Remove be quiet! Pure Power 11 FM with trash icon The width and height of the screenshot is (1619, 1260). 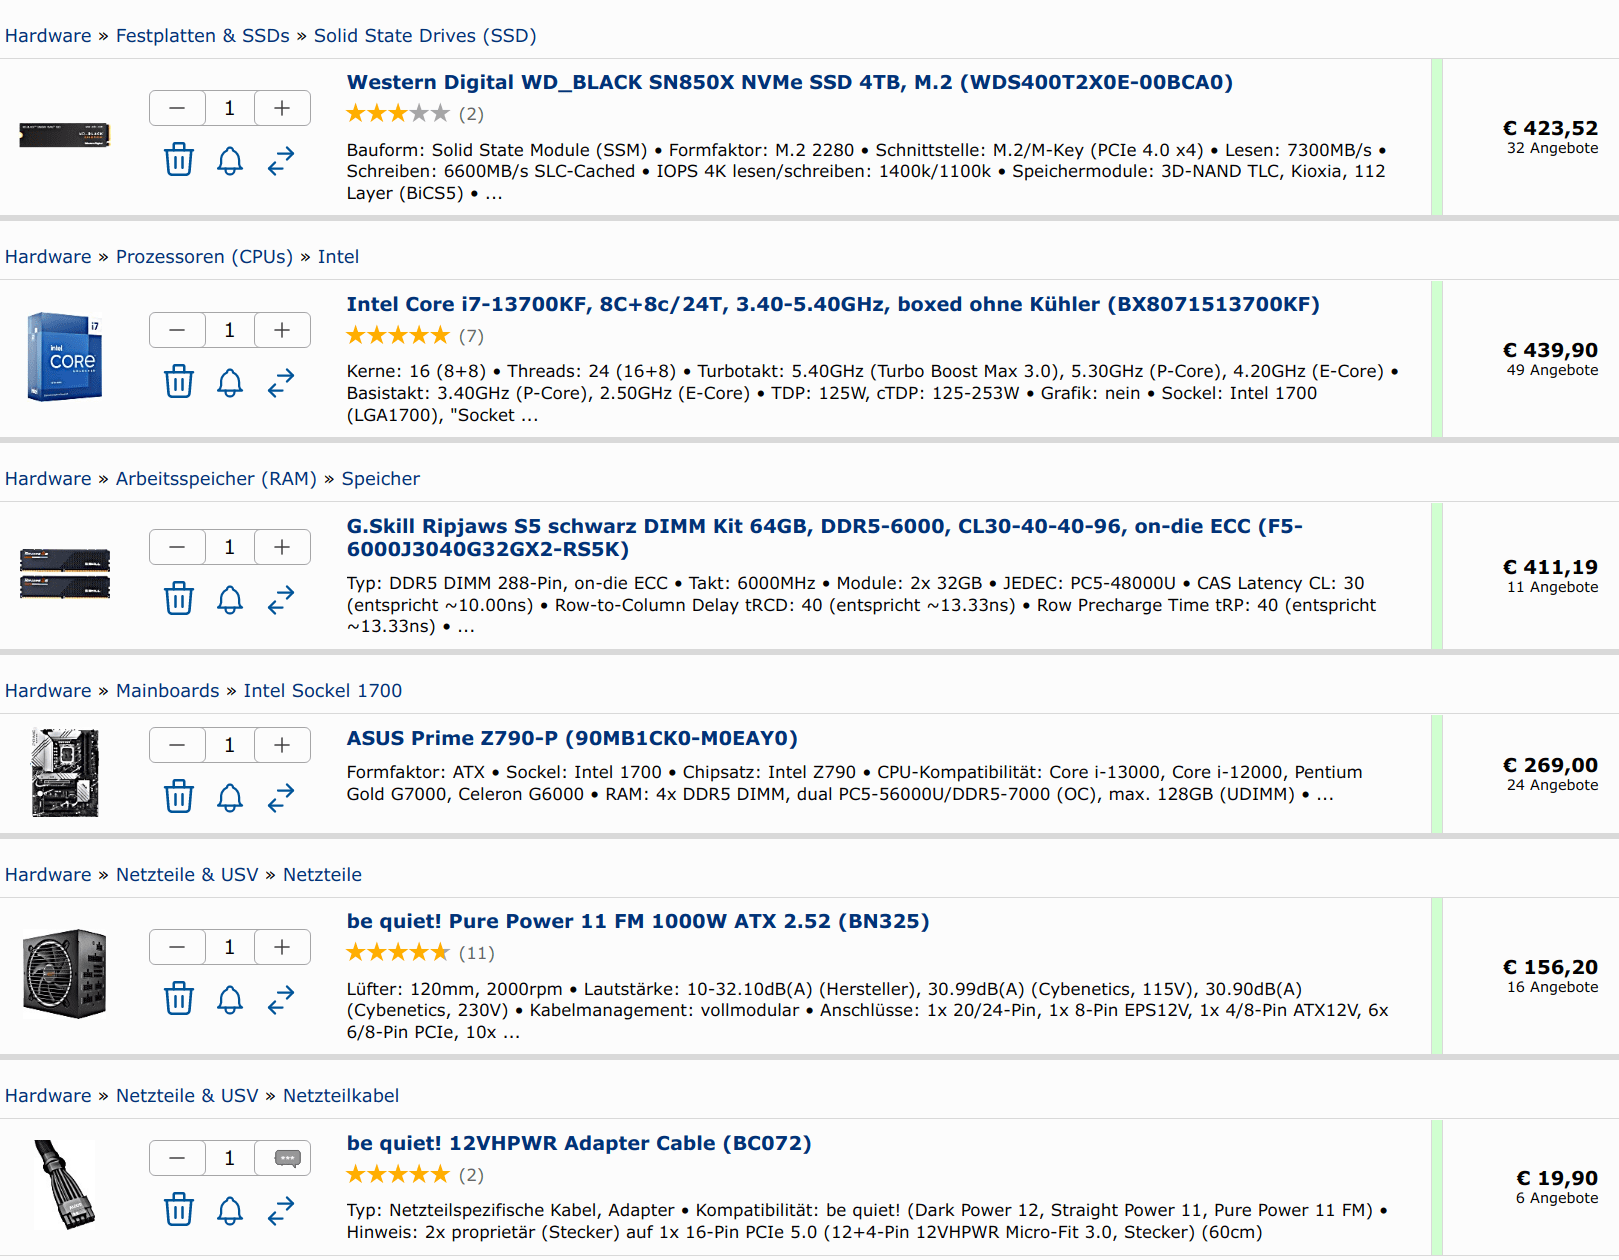tap(179, 999)
